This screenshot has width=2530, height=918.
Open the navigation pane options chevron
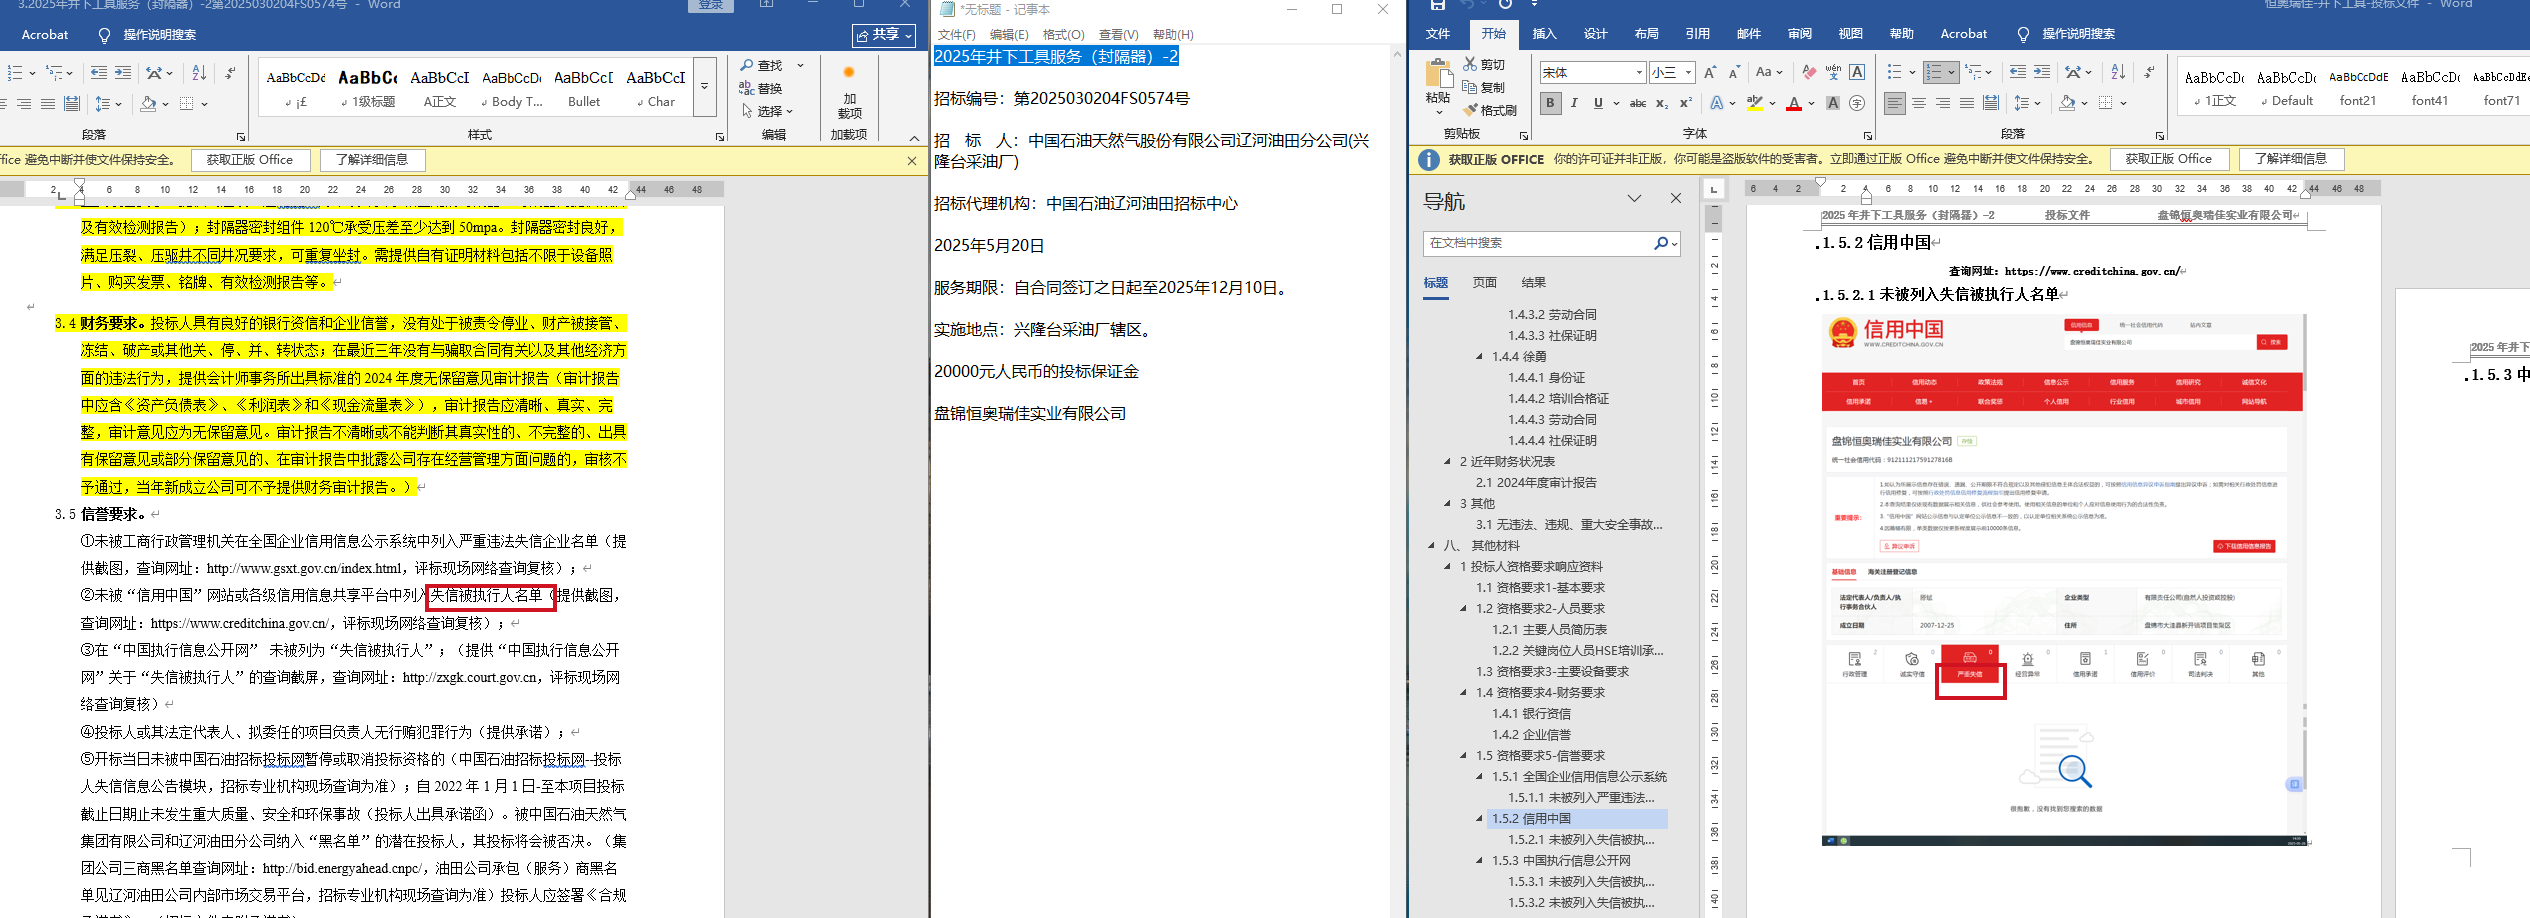point(1634,199)
